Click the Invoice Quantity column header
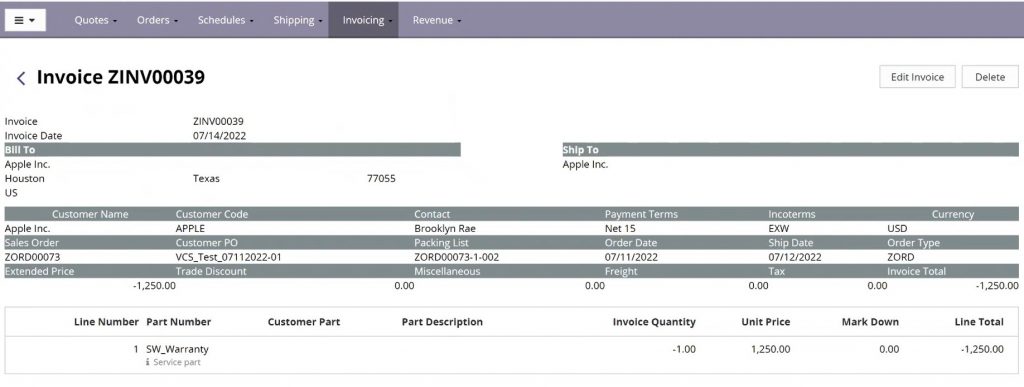The height and width of the screenshot is (387, 1024). pos(654,322)
